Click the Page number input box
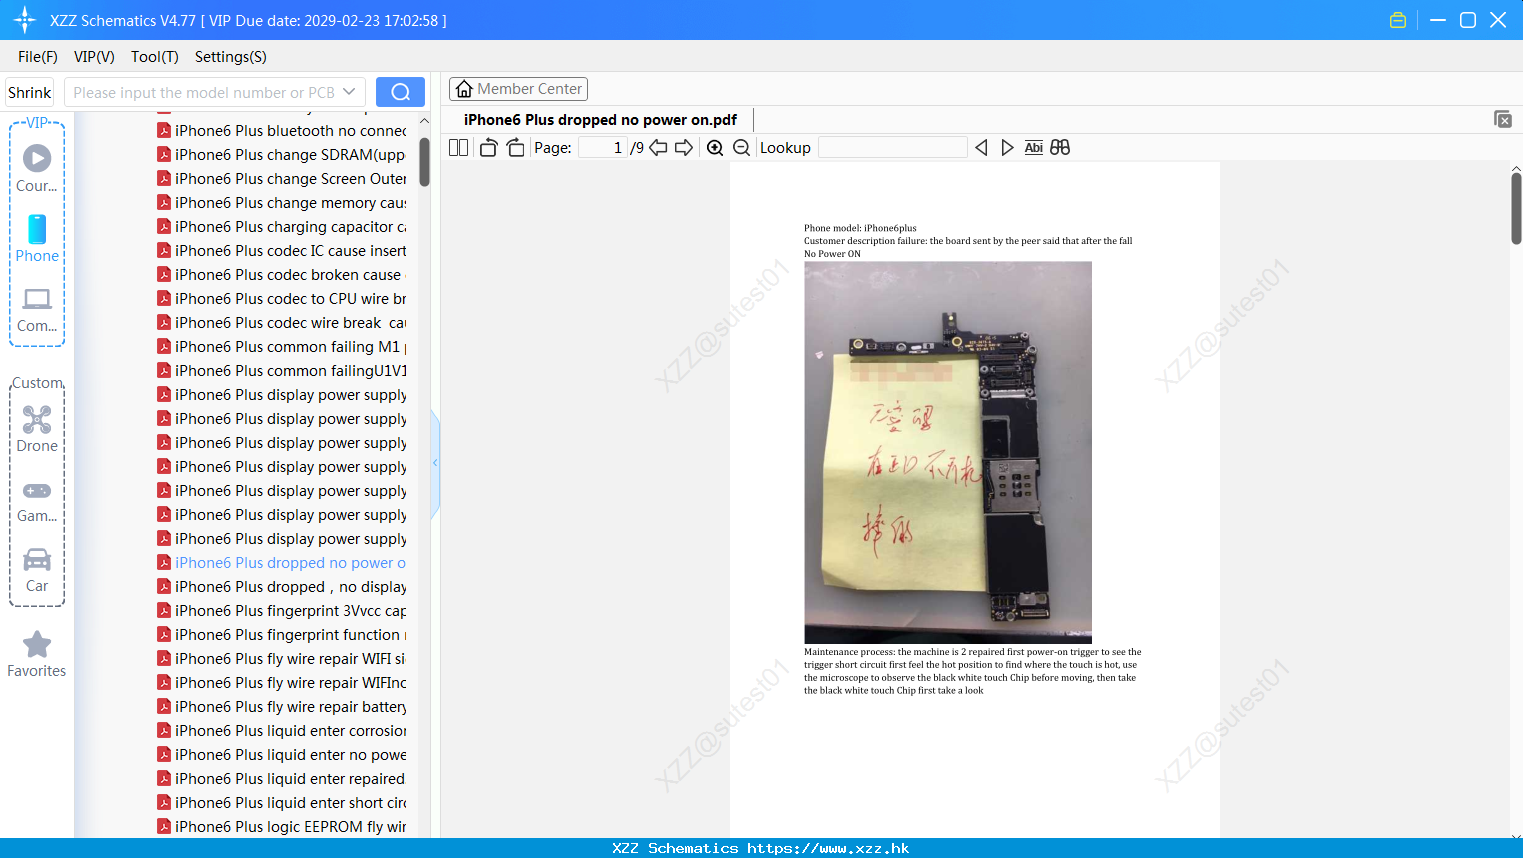The image size is (1523, 858). point(603,148)
